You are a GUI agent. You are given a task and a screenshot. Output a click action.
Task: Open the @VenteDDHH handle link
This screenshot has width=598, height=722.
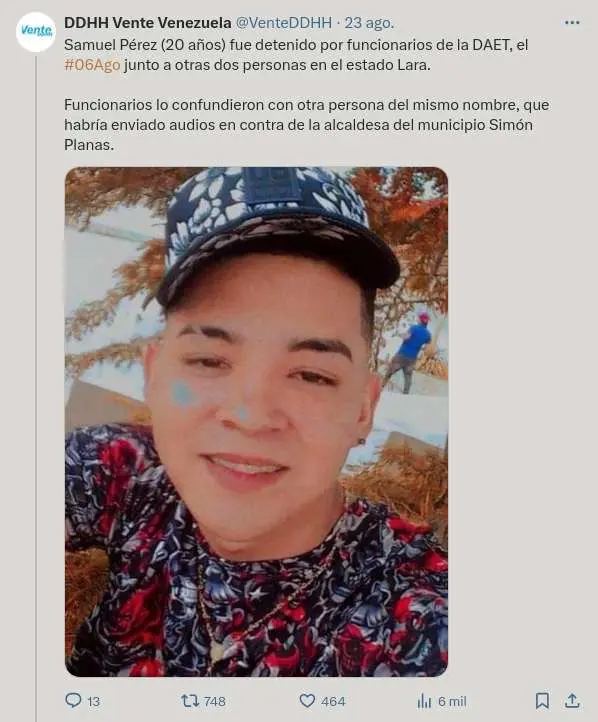coord(284,23)
